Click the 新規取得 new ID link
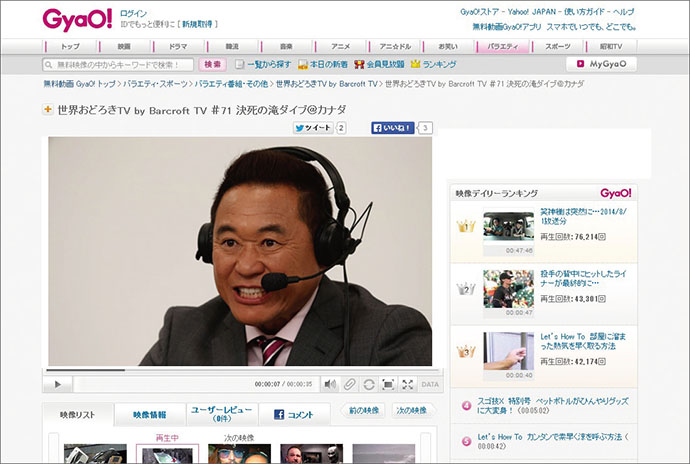The width and height of the screenshot is (690, 464). coord(197,24)
